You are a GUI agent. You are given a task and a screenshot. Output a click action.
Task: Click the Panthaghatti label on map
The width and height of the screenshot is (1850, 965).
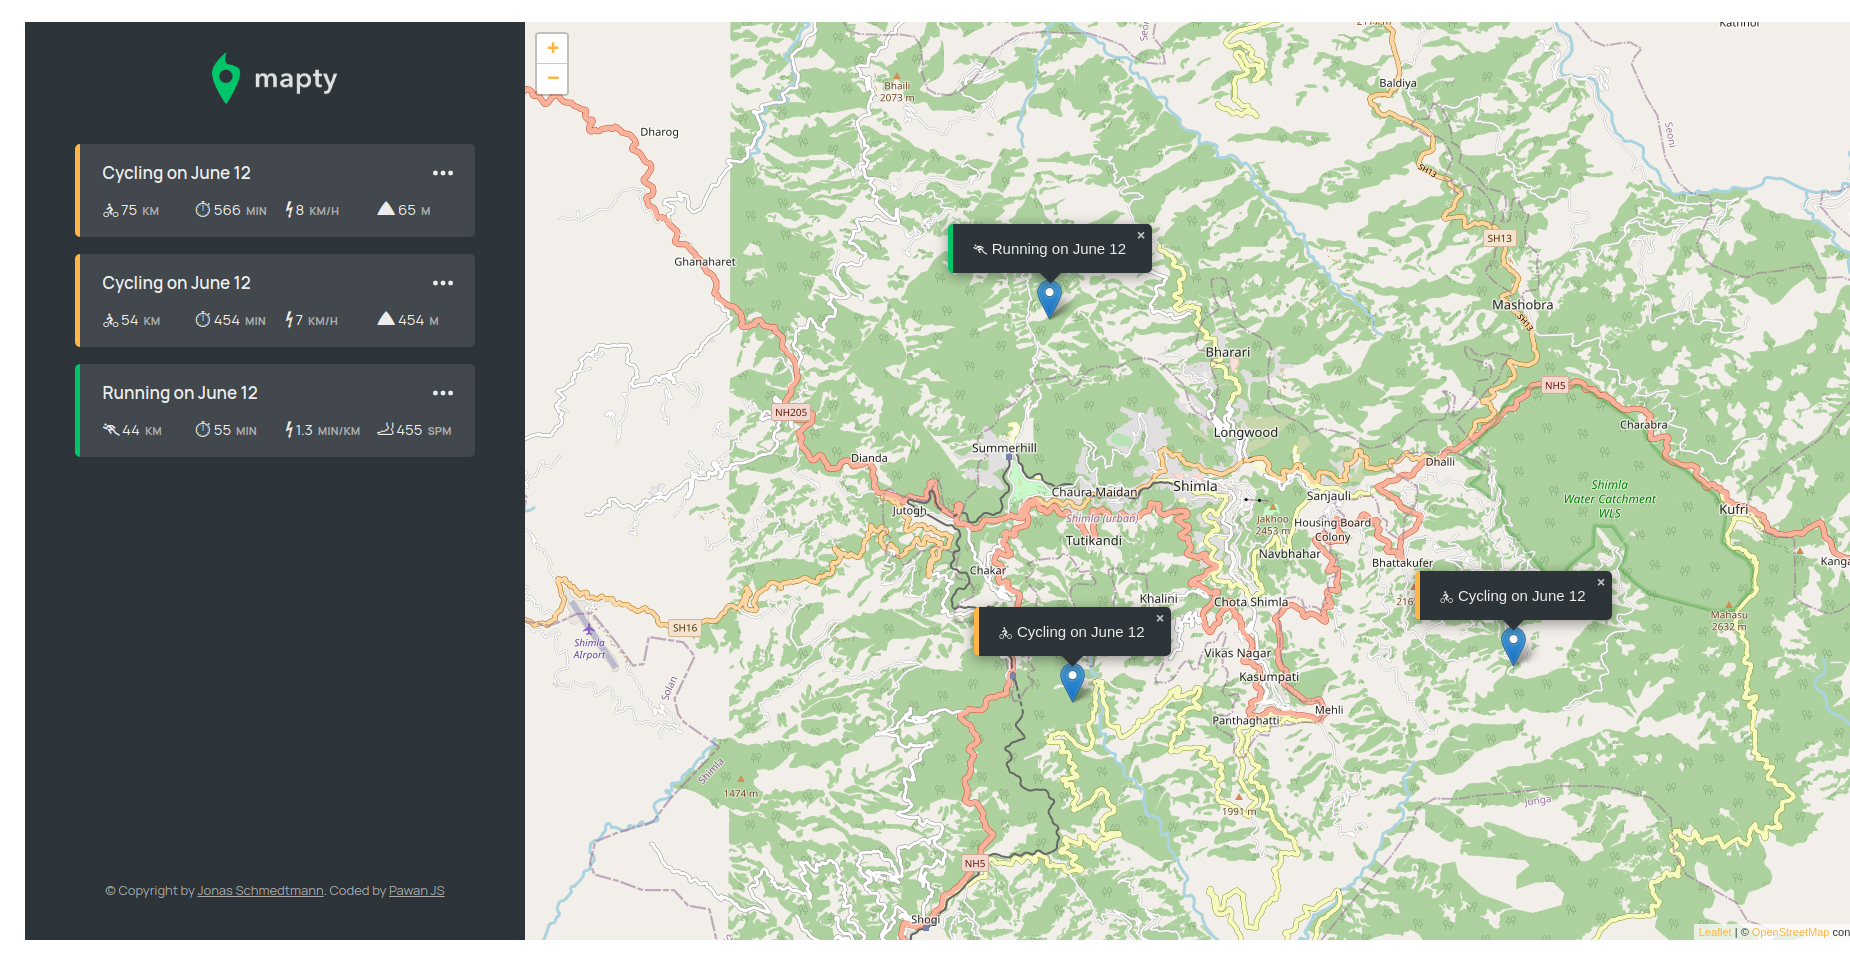click(1245, 720)
